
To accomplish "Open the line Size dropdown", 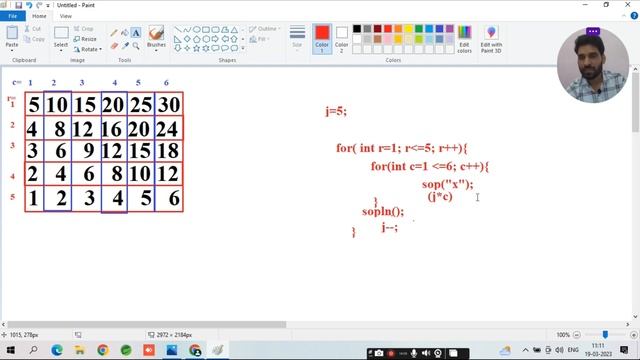I will [297, 39].
